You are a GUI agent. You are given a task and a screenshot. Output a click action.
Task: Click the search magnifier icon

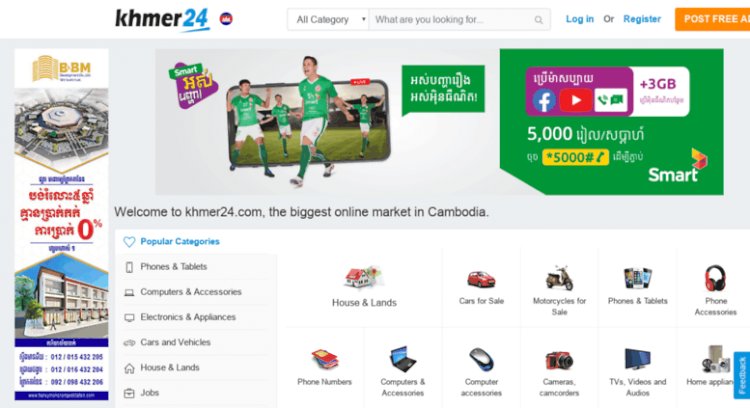539,20
